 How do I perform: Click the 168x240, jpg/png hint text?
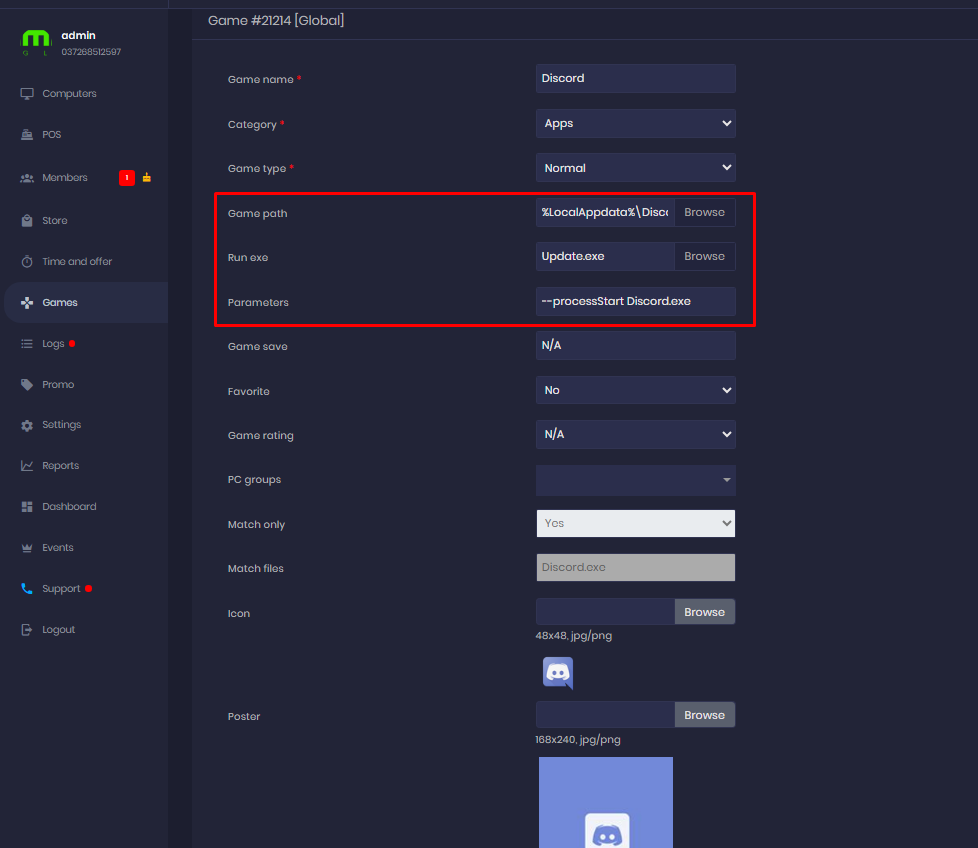(578, 740)
